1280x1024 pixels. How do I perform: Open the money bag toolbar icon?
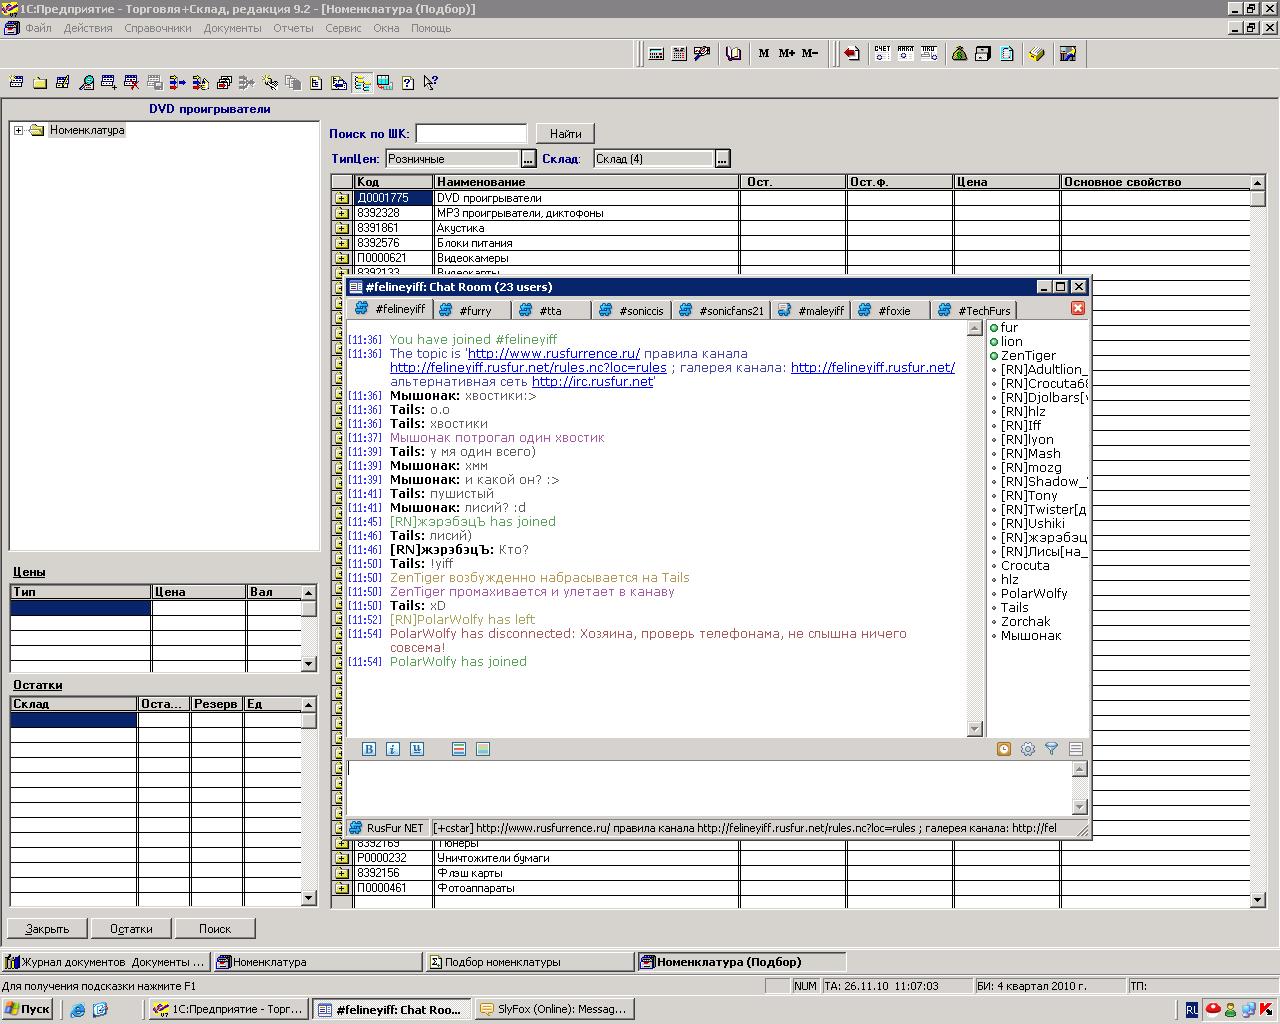coord(959,54)
